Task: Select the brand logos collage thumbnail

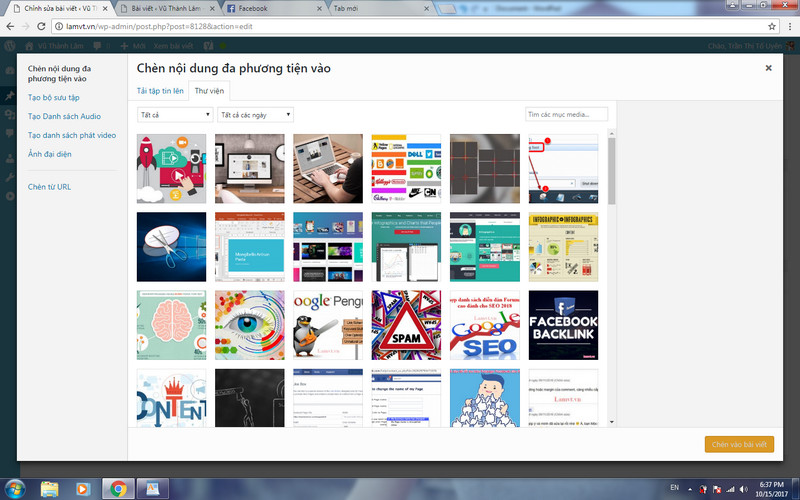Action: tap(407, 168)
